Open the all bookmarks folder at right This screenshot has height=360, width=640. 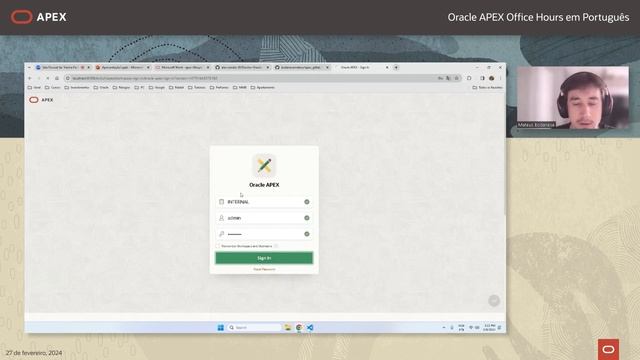point(487,87)
